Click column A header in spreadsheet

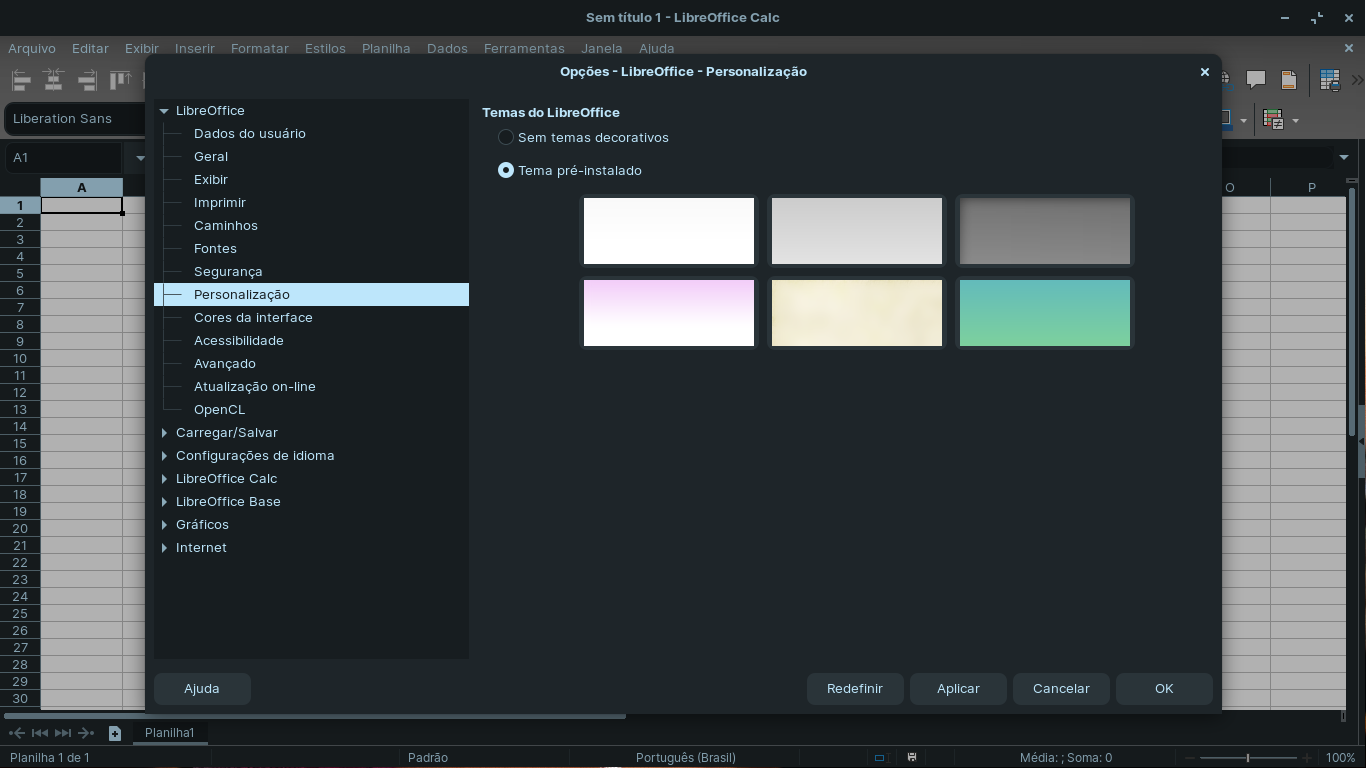tap(82, 187)
